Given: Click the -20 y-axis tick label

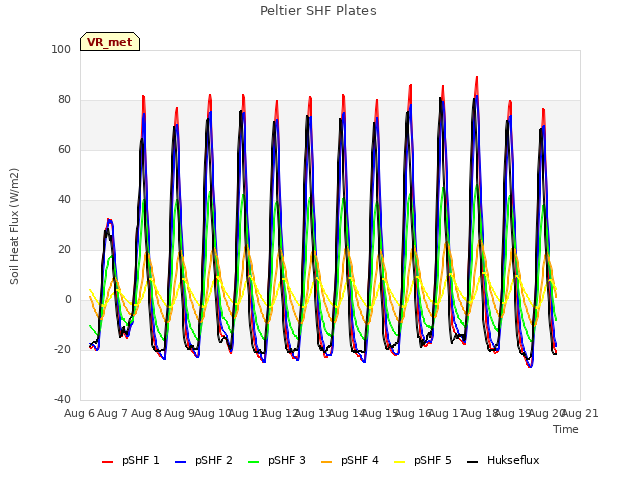Looking at the screenshot, I should [62, 349].
